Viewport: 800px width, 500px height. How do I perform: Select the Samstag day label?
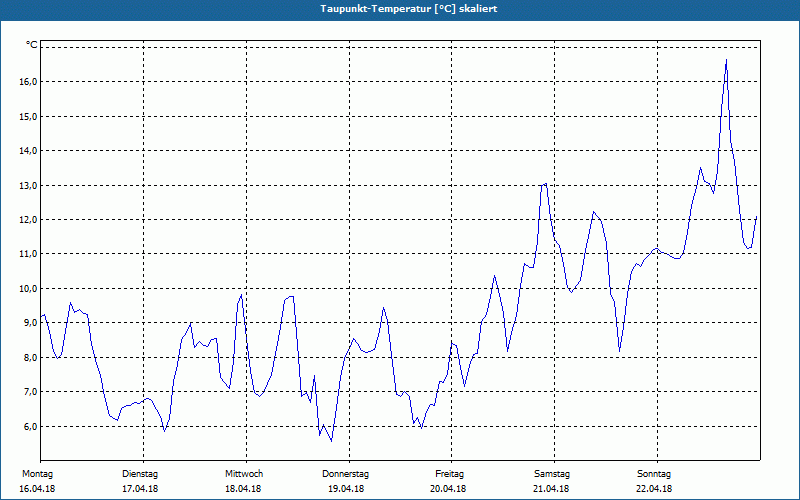552,474
